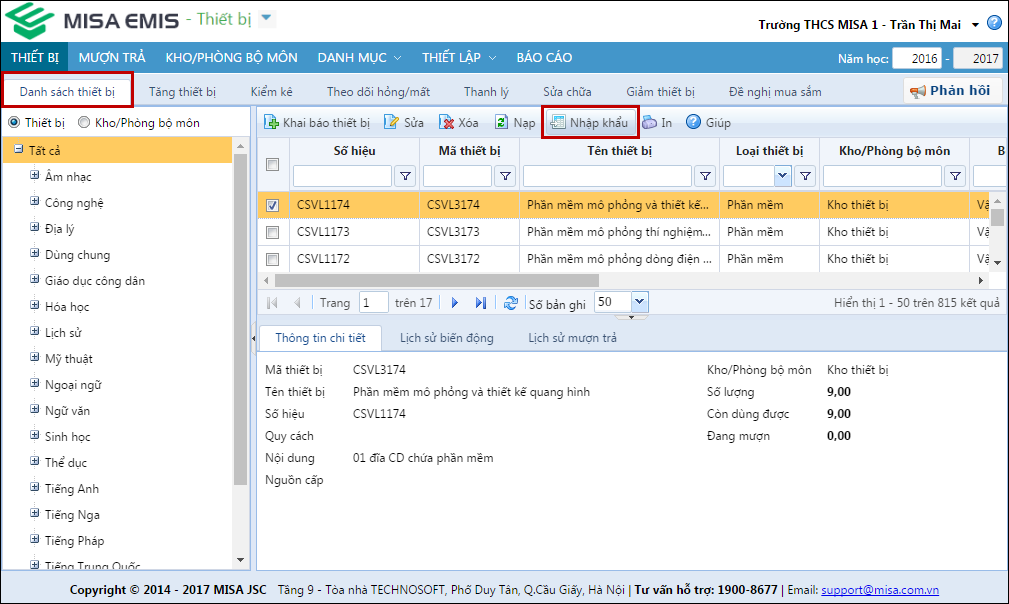This screenshot has width=1009, height=604.
Task: Open the MƯỢN TRẢ menu item
Action: tap(112, 57)
